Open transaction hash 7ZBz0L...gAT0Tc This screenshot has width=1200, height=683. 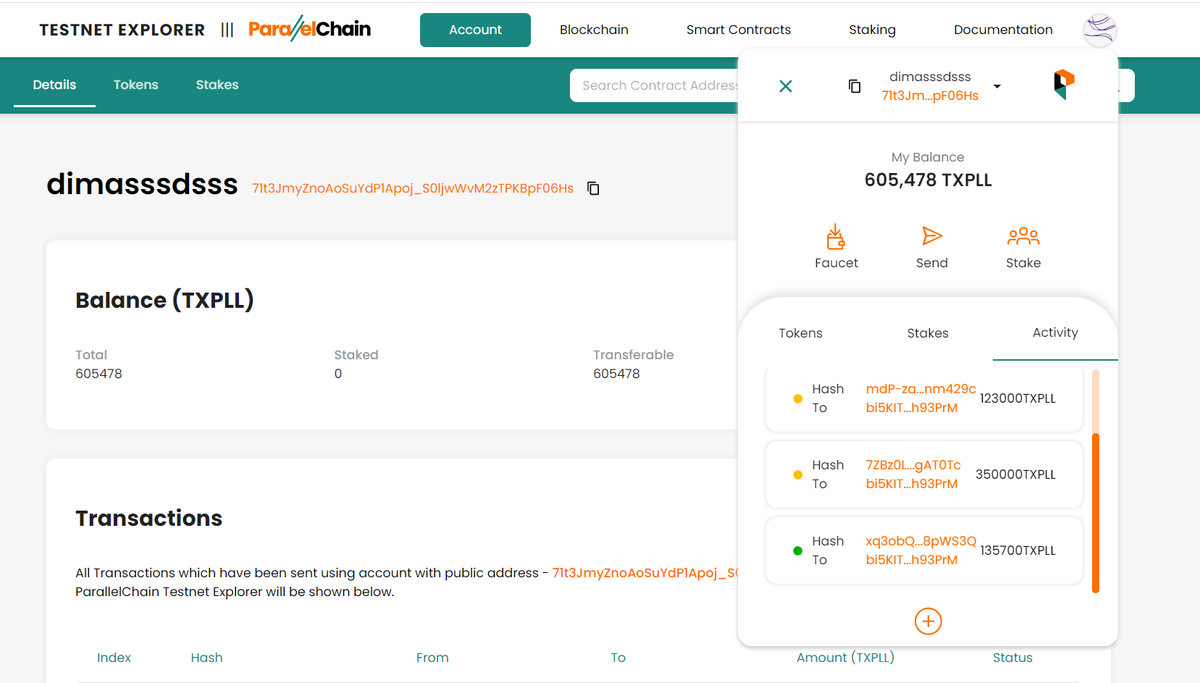[x=913, y=465]
